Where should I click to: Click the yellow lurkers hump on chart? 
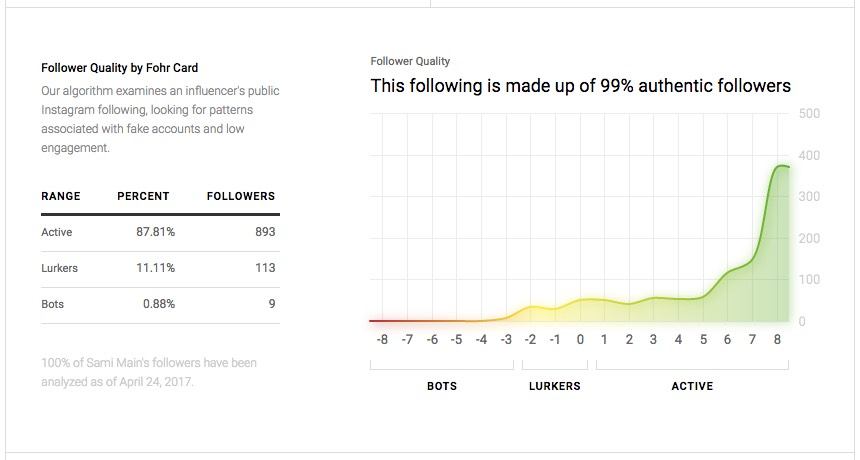534,308
